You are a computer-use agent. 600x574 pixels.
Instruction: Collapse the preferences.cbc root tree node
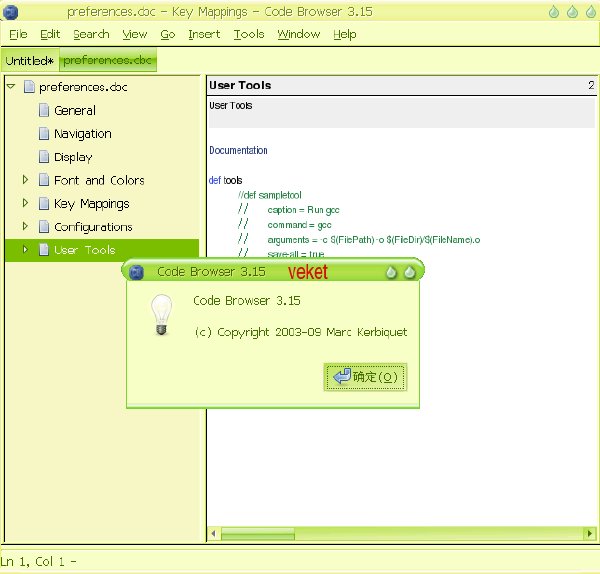pos(11,86)
